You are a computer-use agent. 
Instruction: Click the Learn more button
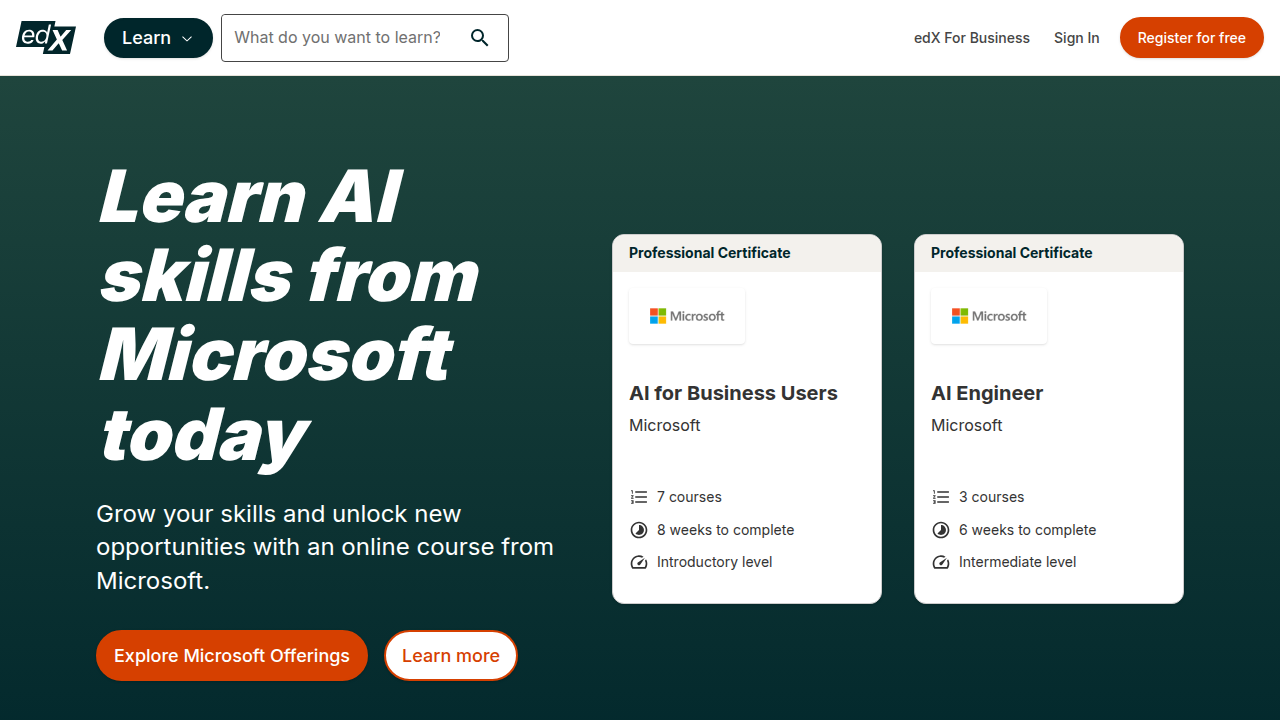click(451, 656)
